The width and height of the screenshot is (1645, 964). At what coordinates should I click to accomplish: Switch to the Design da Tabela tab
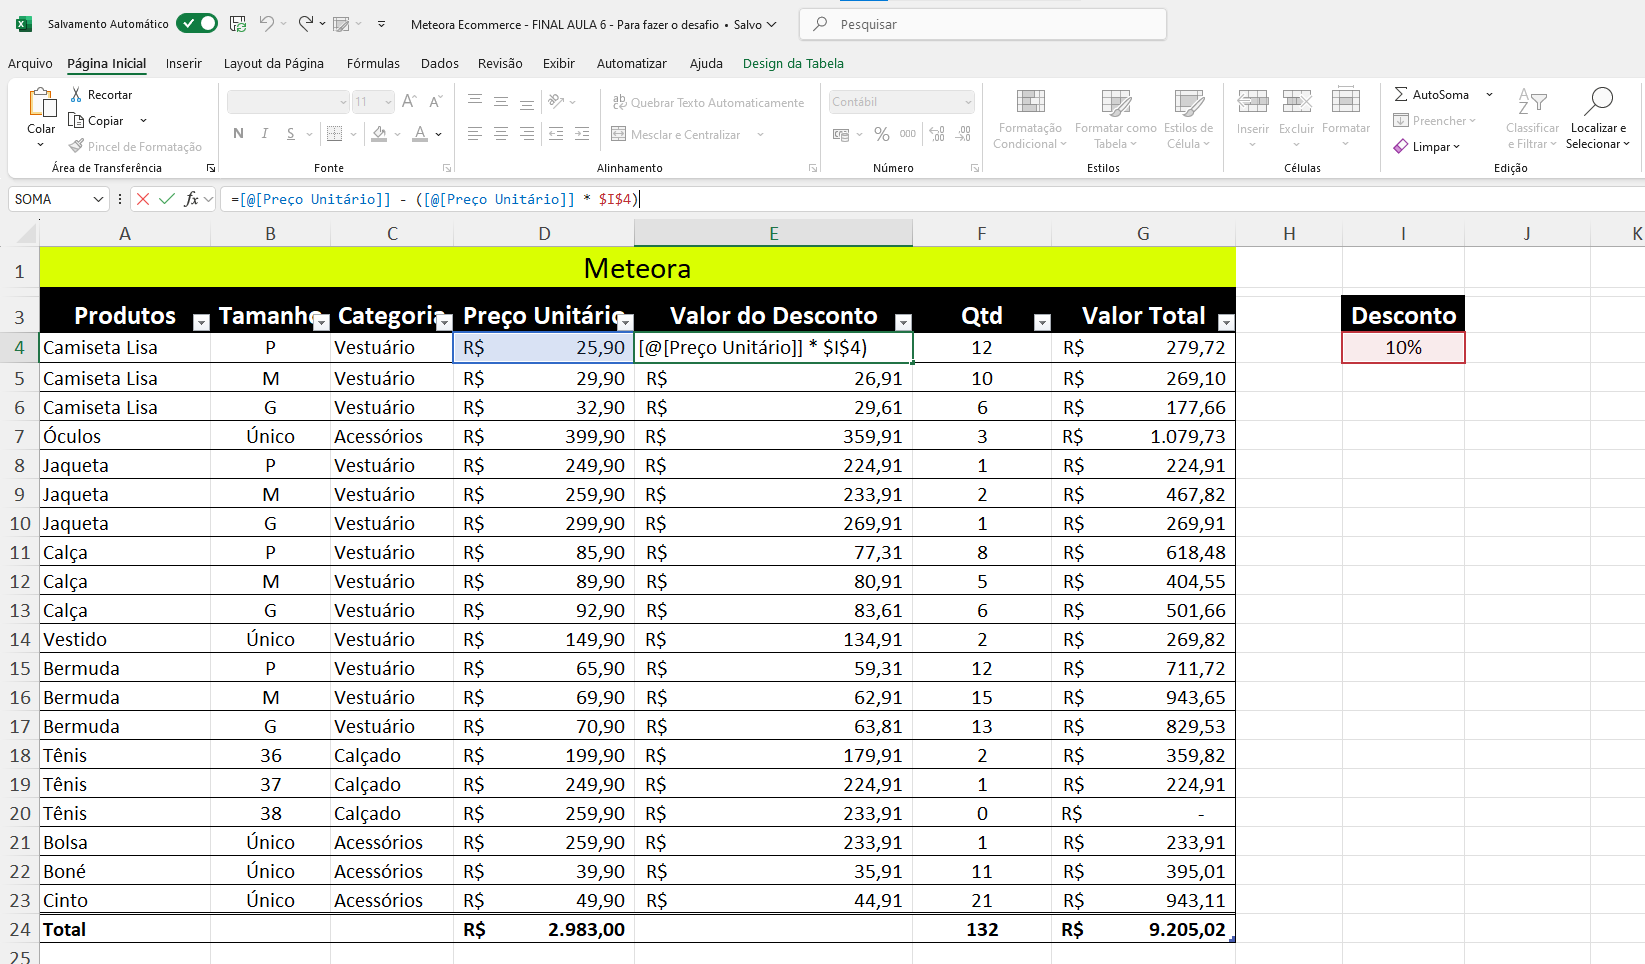pos(793,63)
